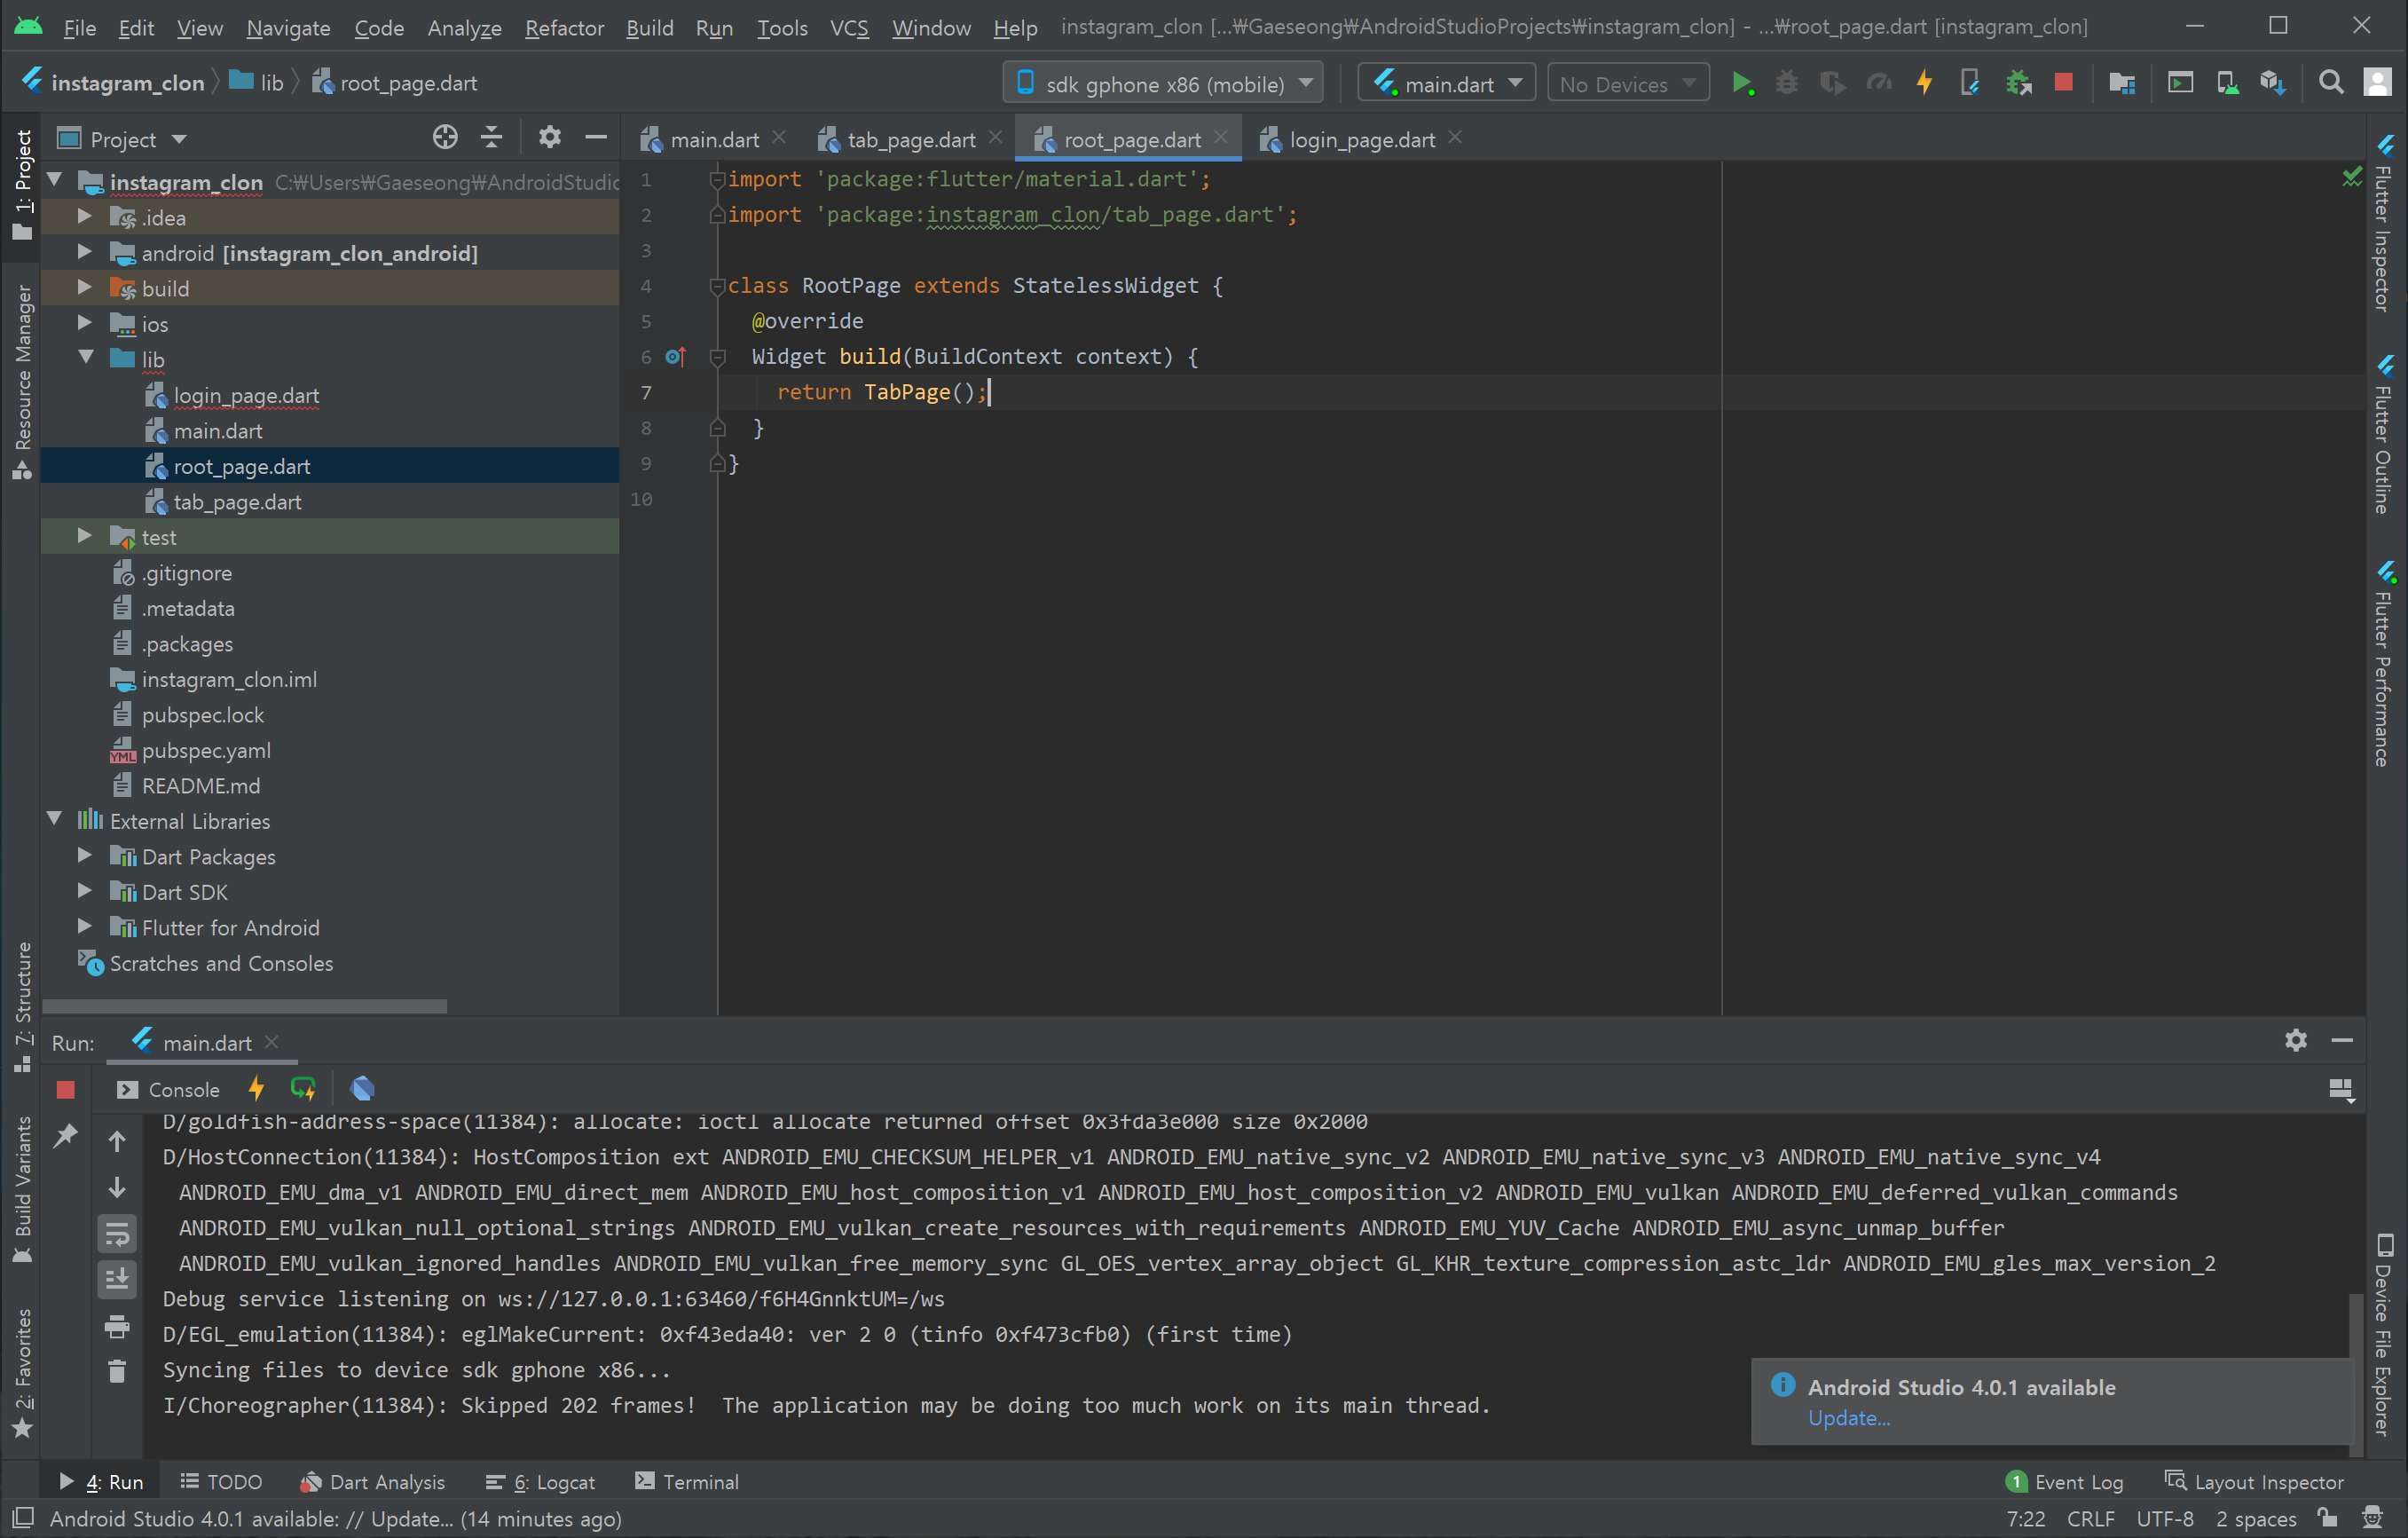
Task: Expand the android folder
Action: [85, 252]
